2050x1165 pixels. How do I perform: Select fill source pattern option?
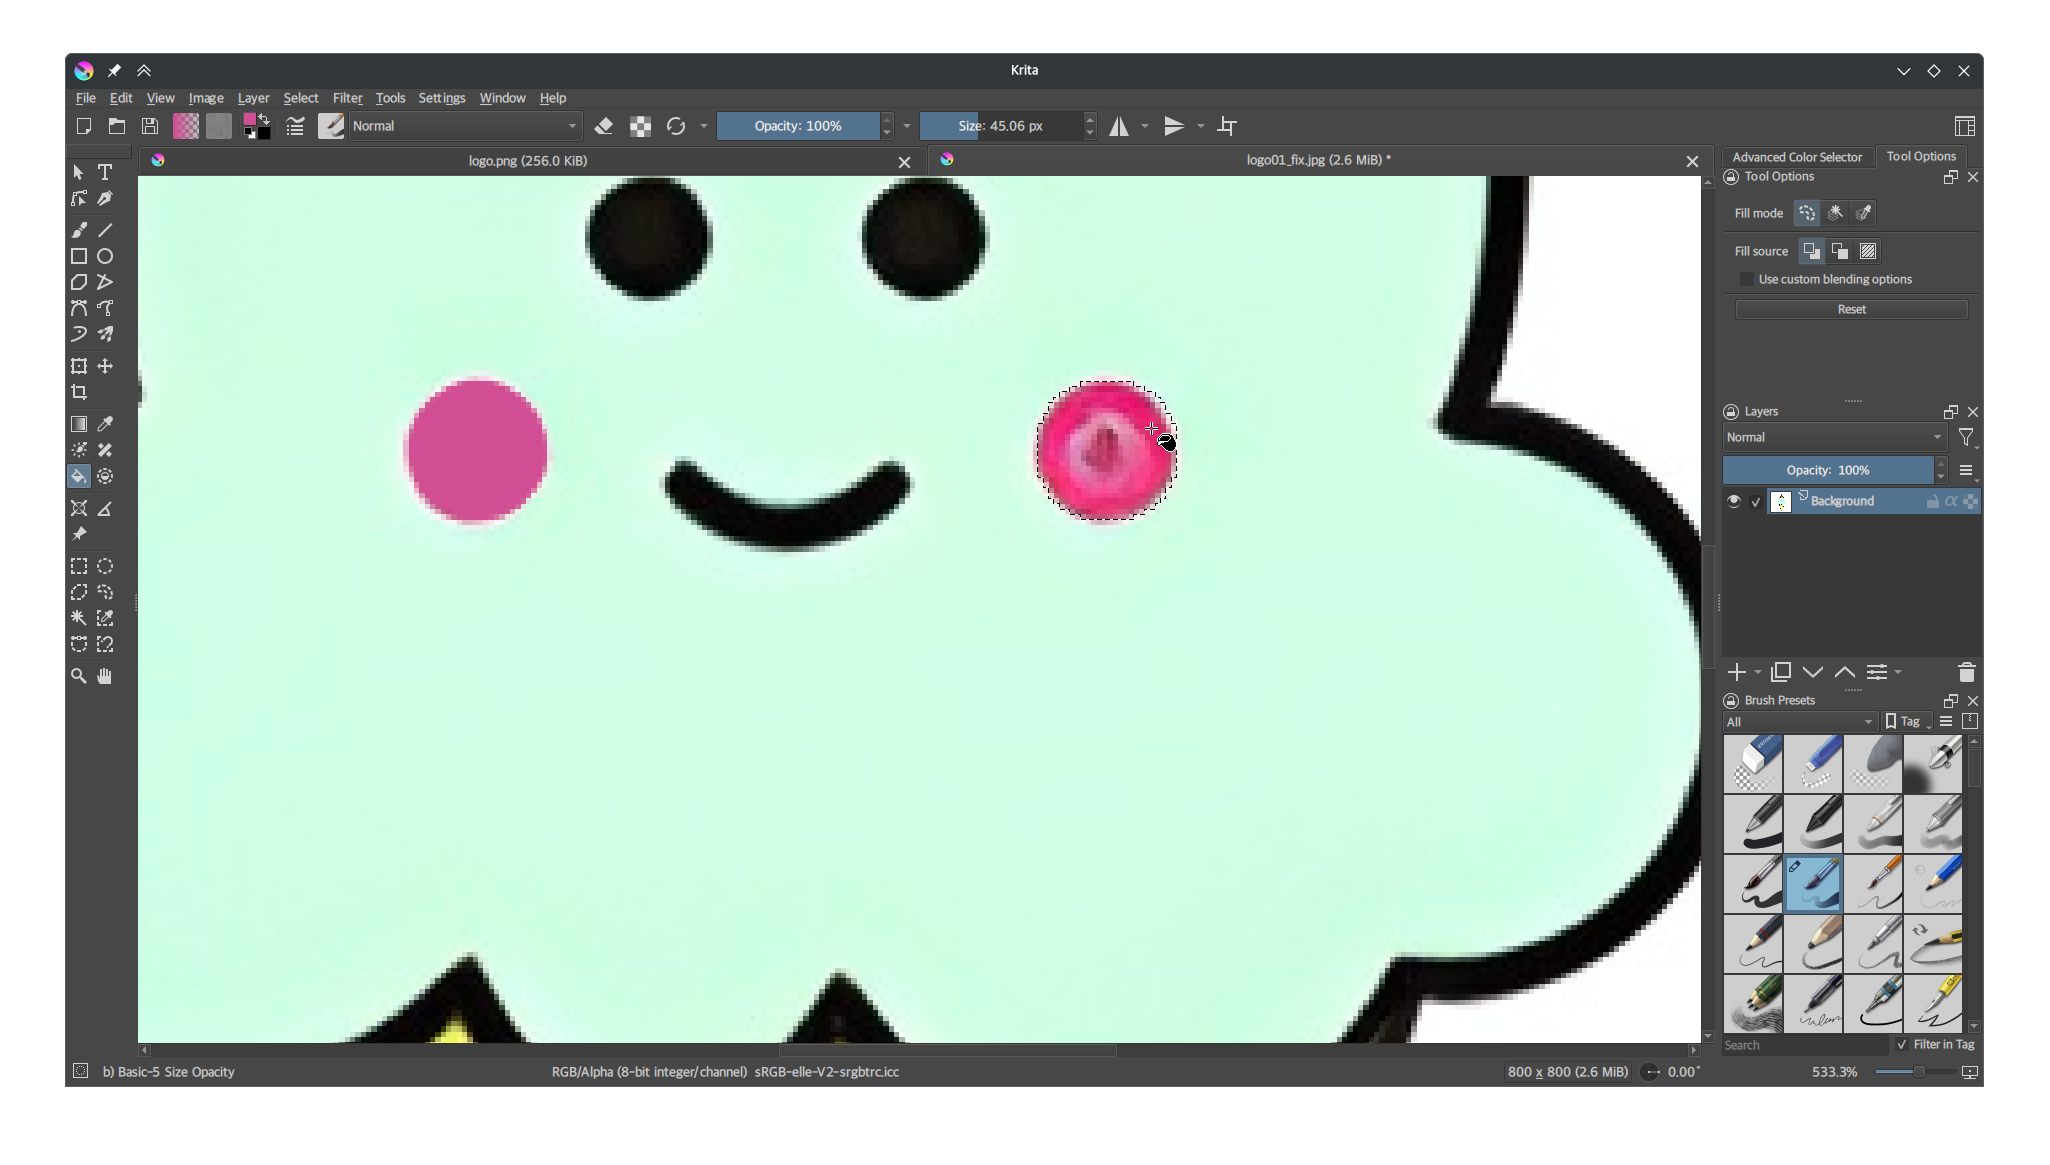pyautogui.click(x=1868, y=251)
